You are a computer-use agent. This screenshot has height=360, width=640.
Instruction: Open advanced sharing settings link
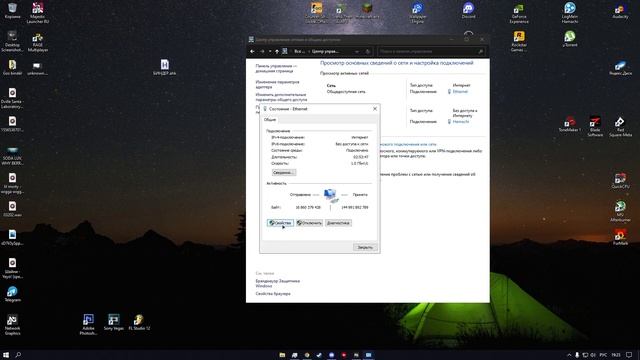click(x=281, y=97)
